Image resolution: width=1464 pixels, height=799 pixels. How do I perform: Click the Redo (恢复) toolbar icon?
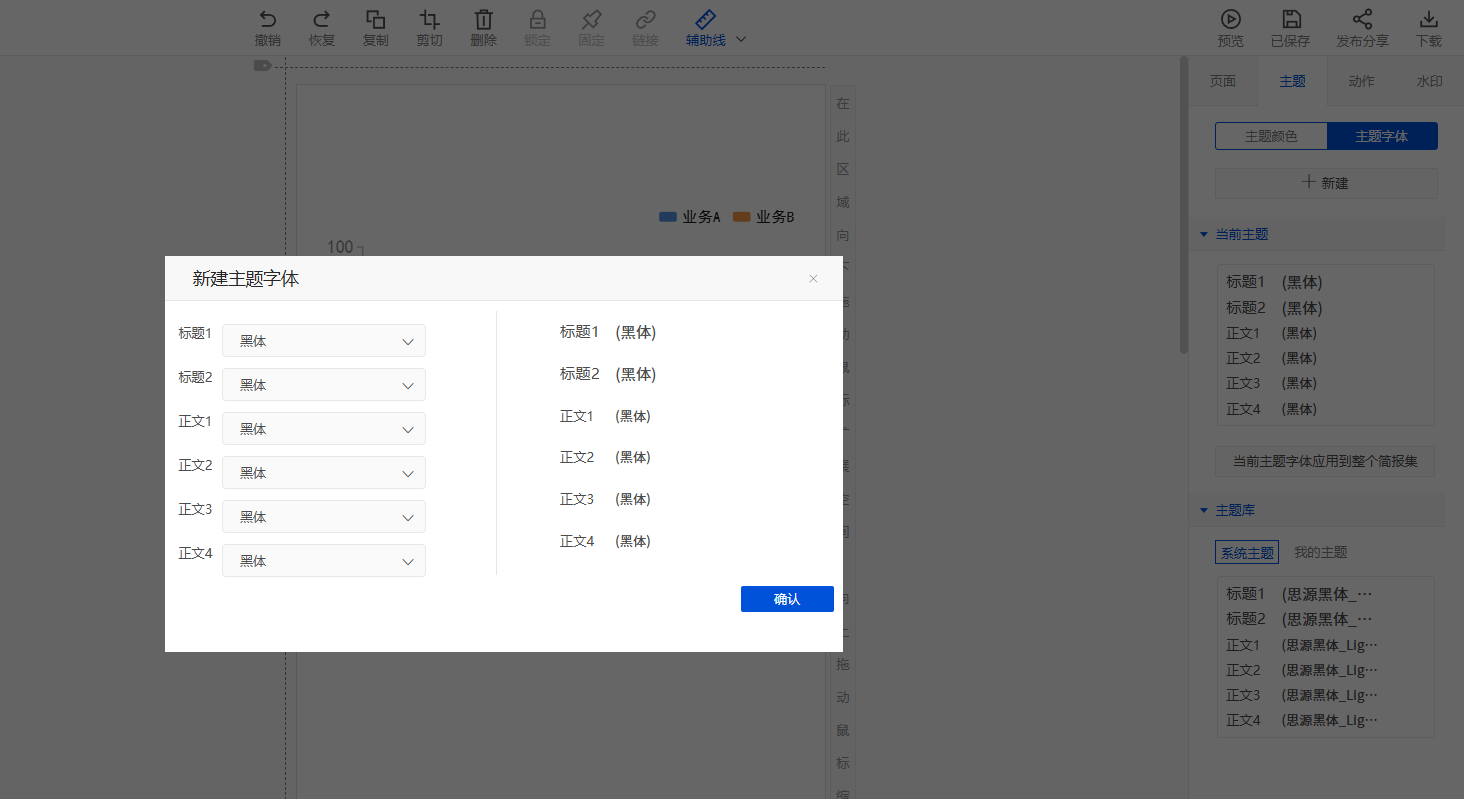[322, 19]
